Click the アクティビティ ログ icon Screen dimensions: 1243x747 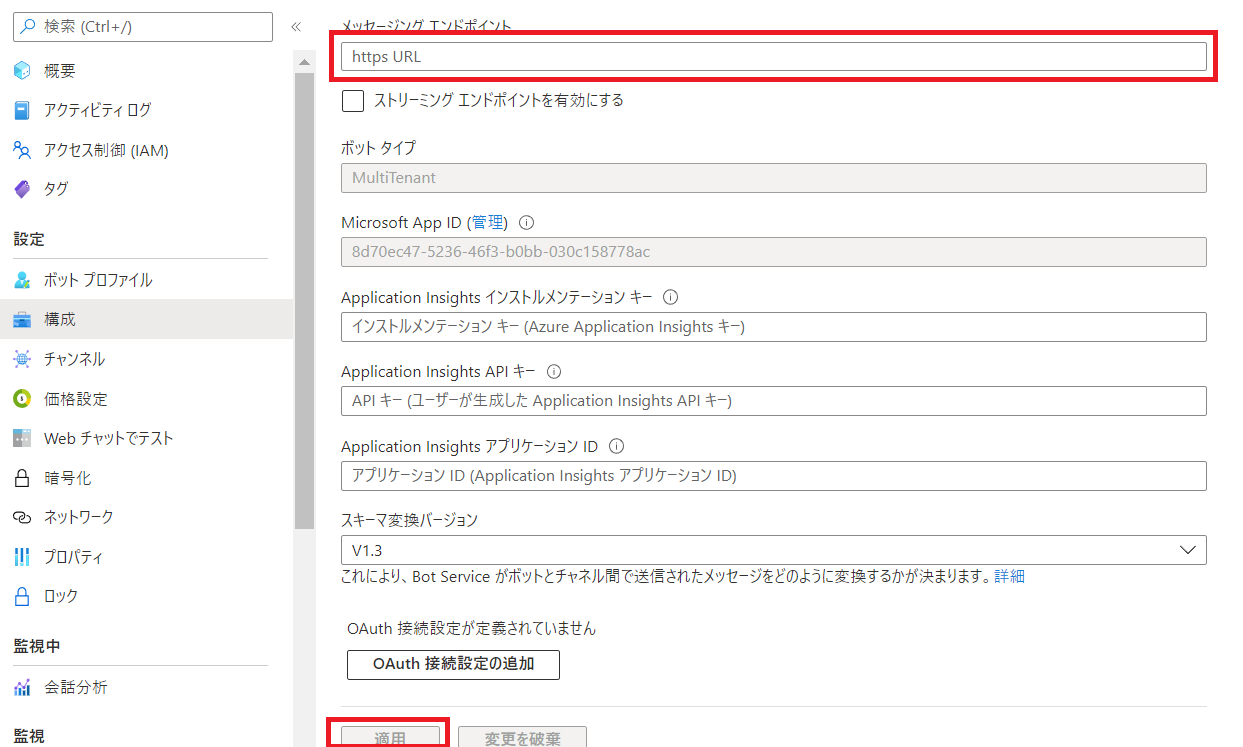pyautogui.click(x=22, y=110)
